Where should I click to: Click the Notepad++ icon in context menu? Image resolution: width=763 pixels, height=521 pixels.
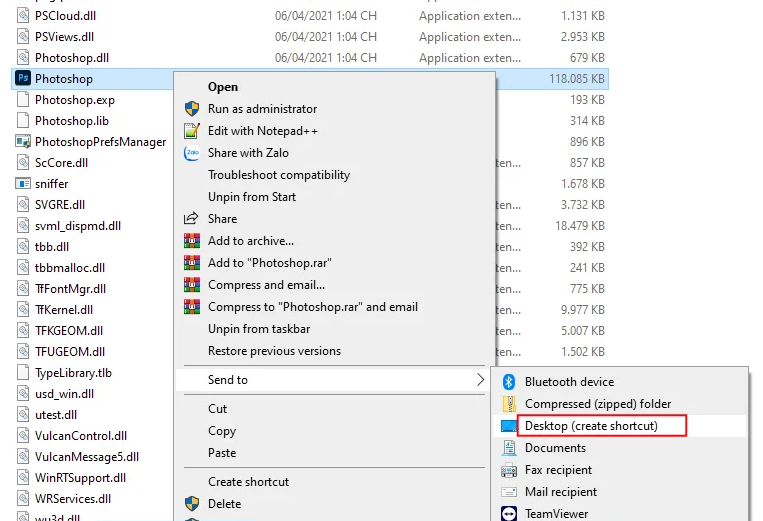click(x=191, y=131)
